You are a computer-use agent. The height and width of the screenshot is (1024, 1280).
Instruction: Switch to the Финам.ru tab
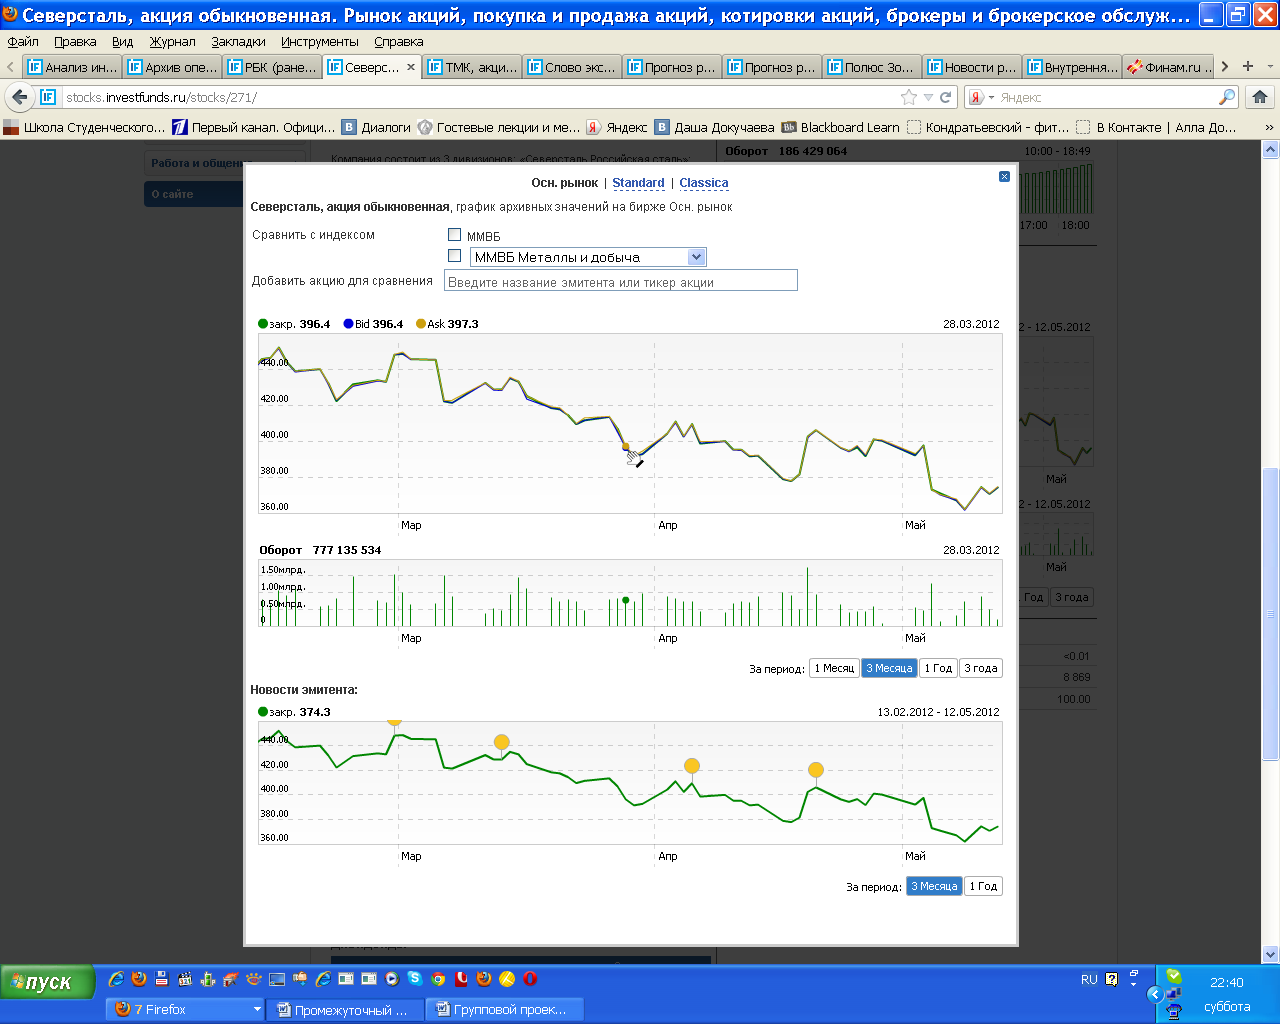point(1170,67)
